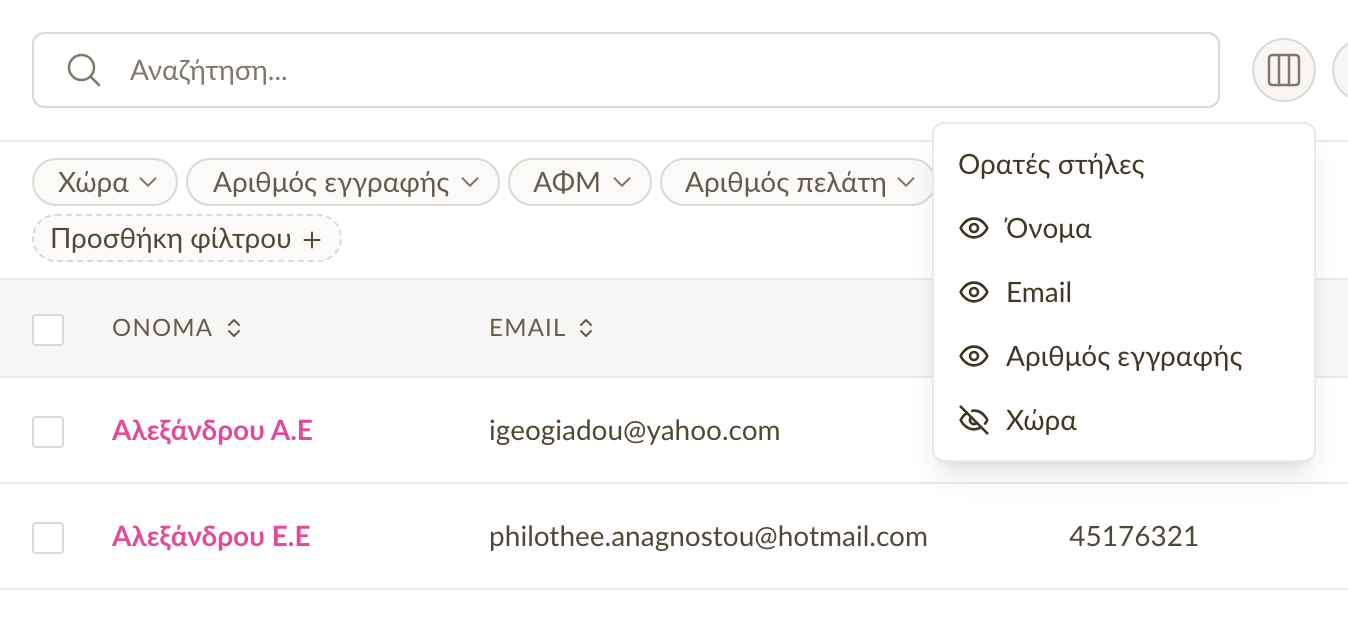Toggle eye icon for Όνομα column
This screenshot has width=1348, height=620.
click(973, 229)
